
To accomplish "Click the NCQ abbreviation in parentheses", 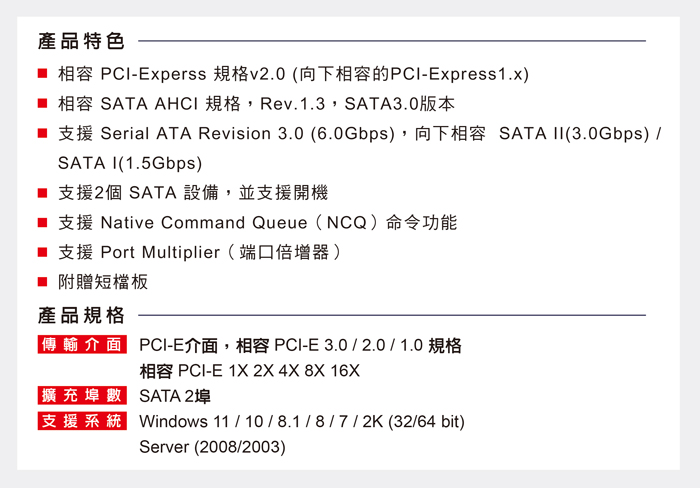I will 348,222.
